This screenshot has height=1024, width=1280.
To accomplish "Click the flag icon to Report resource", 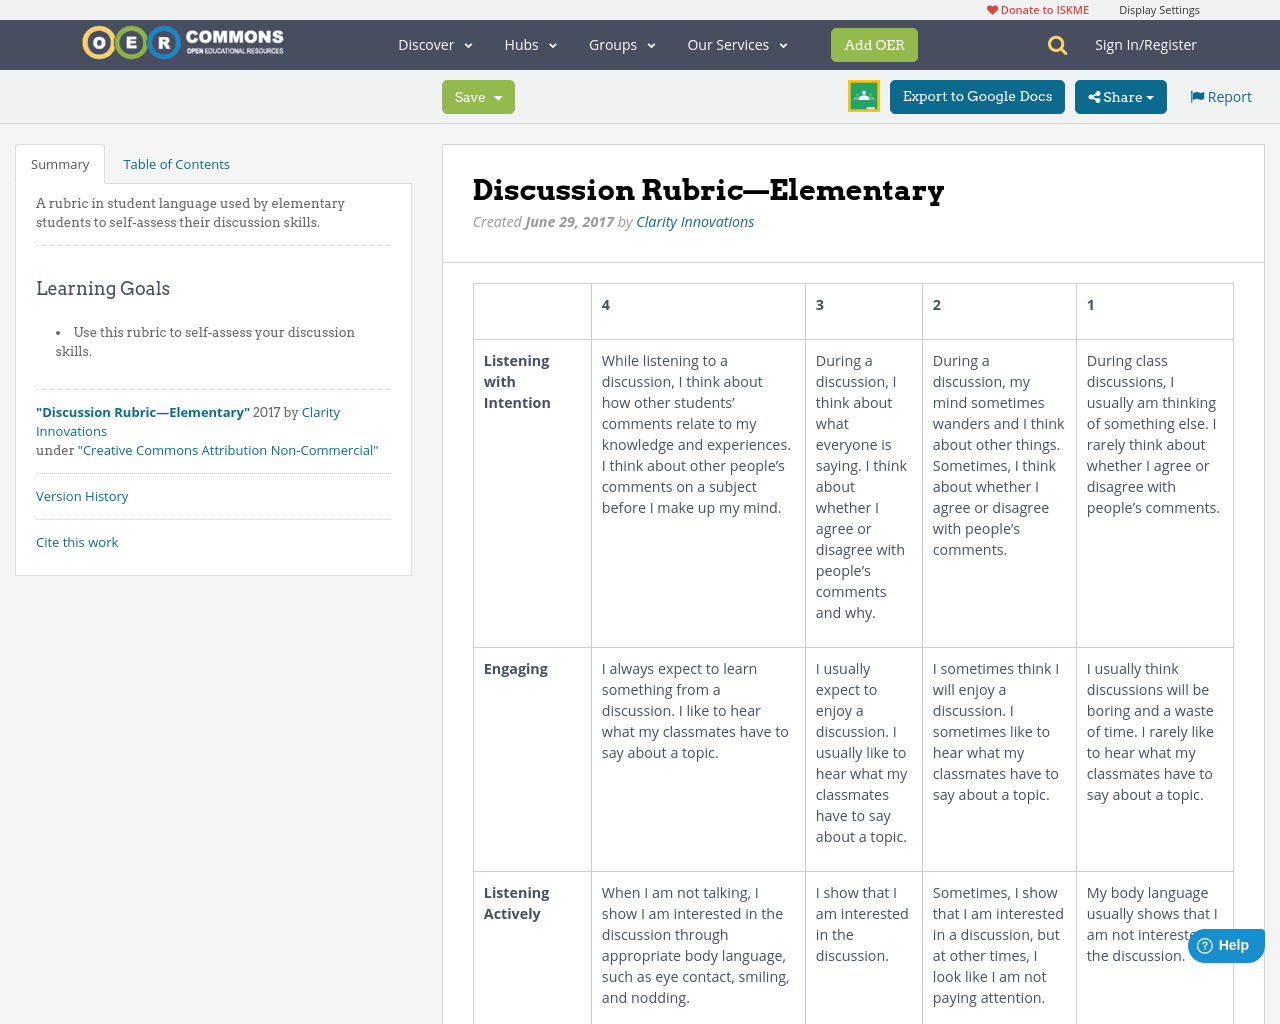I will (1197, 95).
